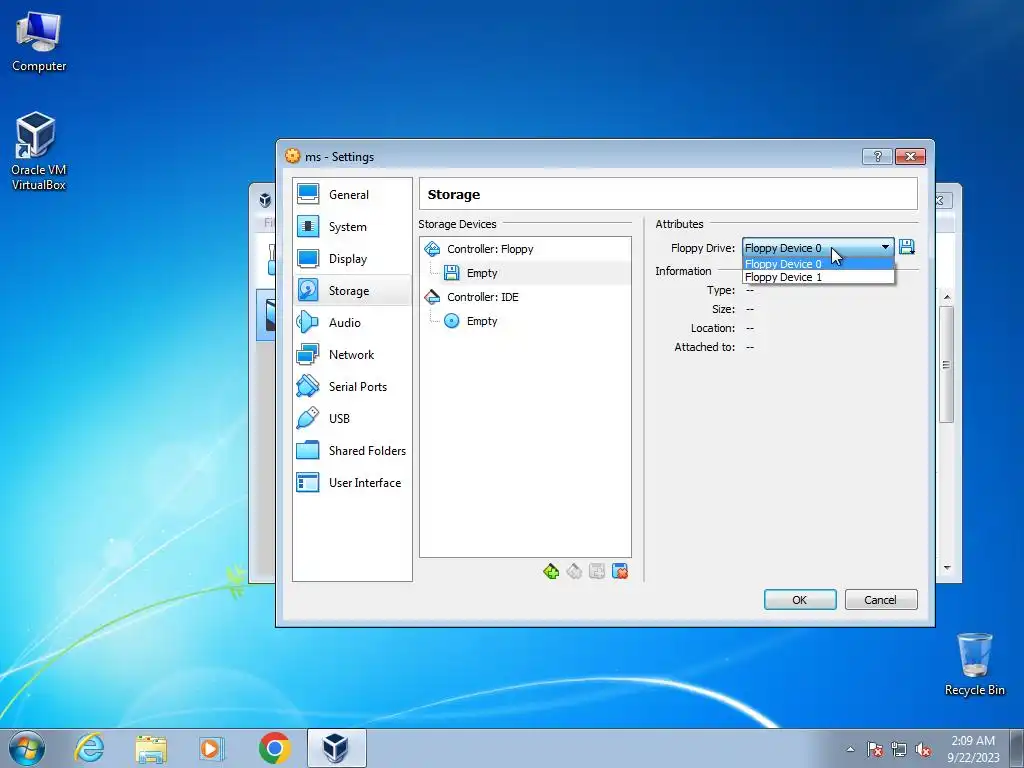
Task: Open Windows Explorer from the taskbar
Action: (x=151, y=748)
